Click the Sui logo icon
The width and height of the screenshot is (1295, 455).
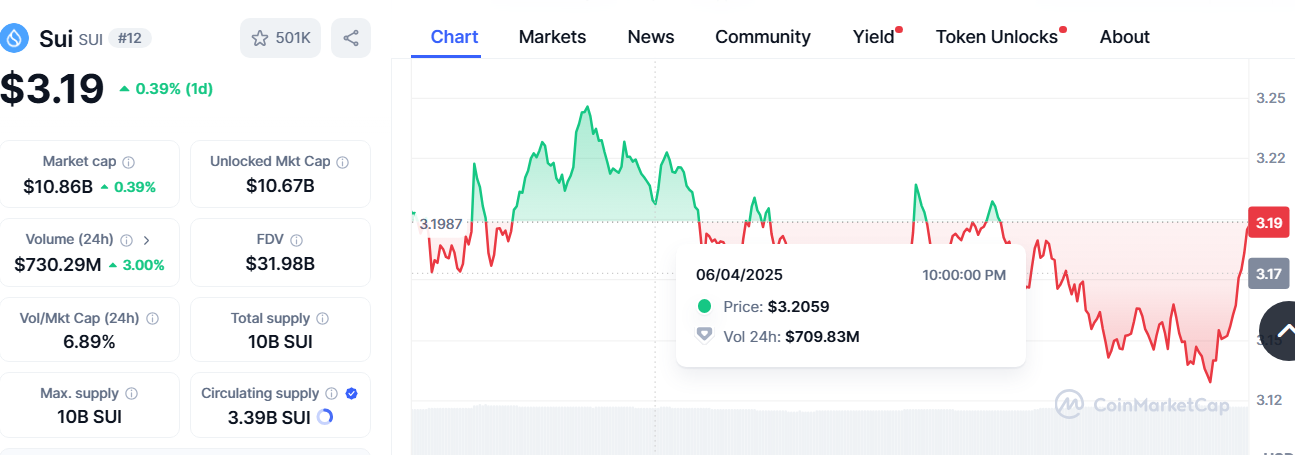pos(15,38)
